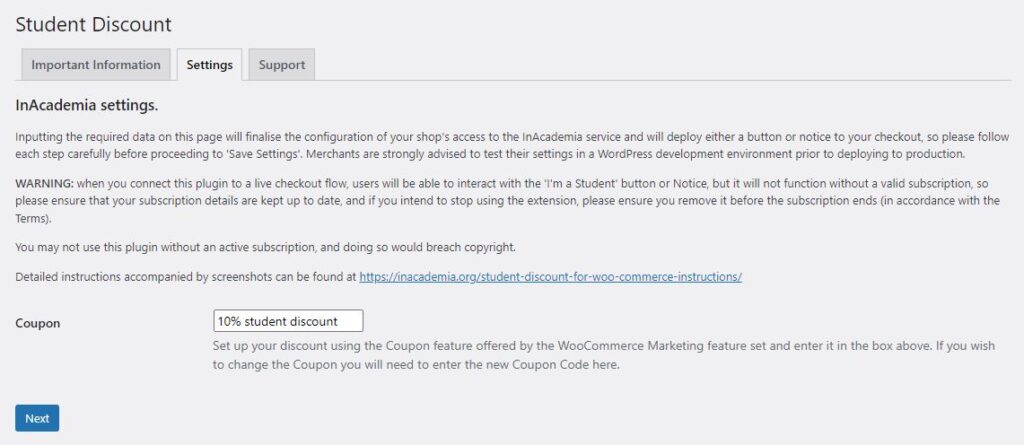
Task: Switch to the Support tab
Action: (282, 65)
